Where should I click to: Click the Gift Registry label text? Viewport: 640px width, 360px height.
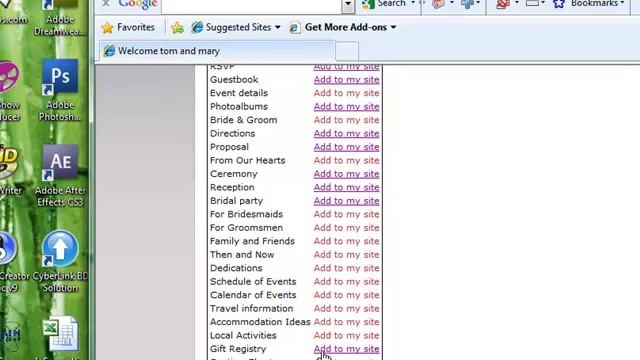pos(238,349)
